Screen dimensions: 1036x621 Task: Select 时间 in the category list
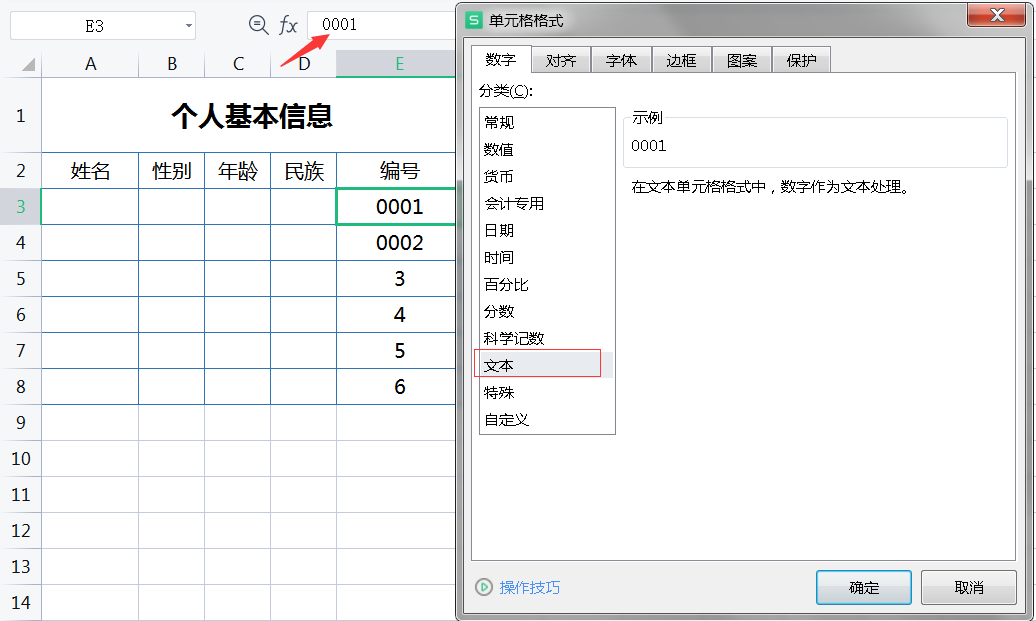tap(547, 258)
